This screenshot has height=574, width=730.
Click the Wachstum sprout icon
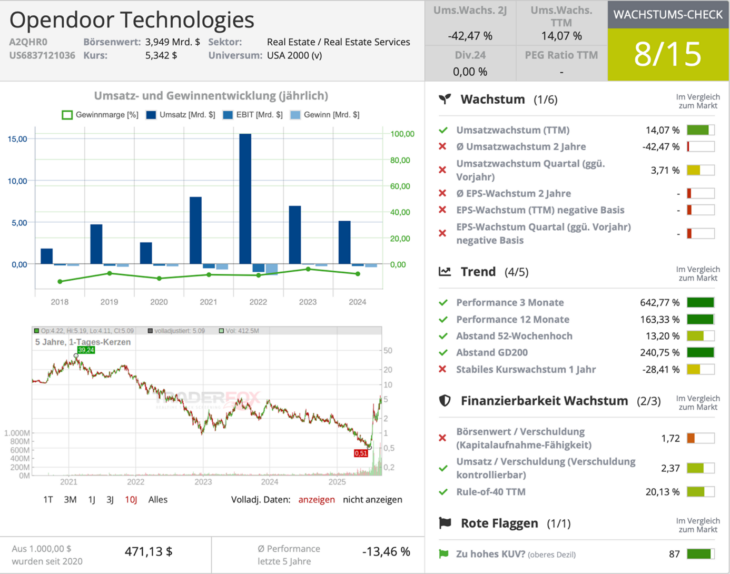tap(445, 99)
